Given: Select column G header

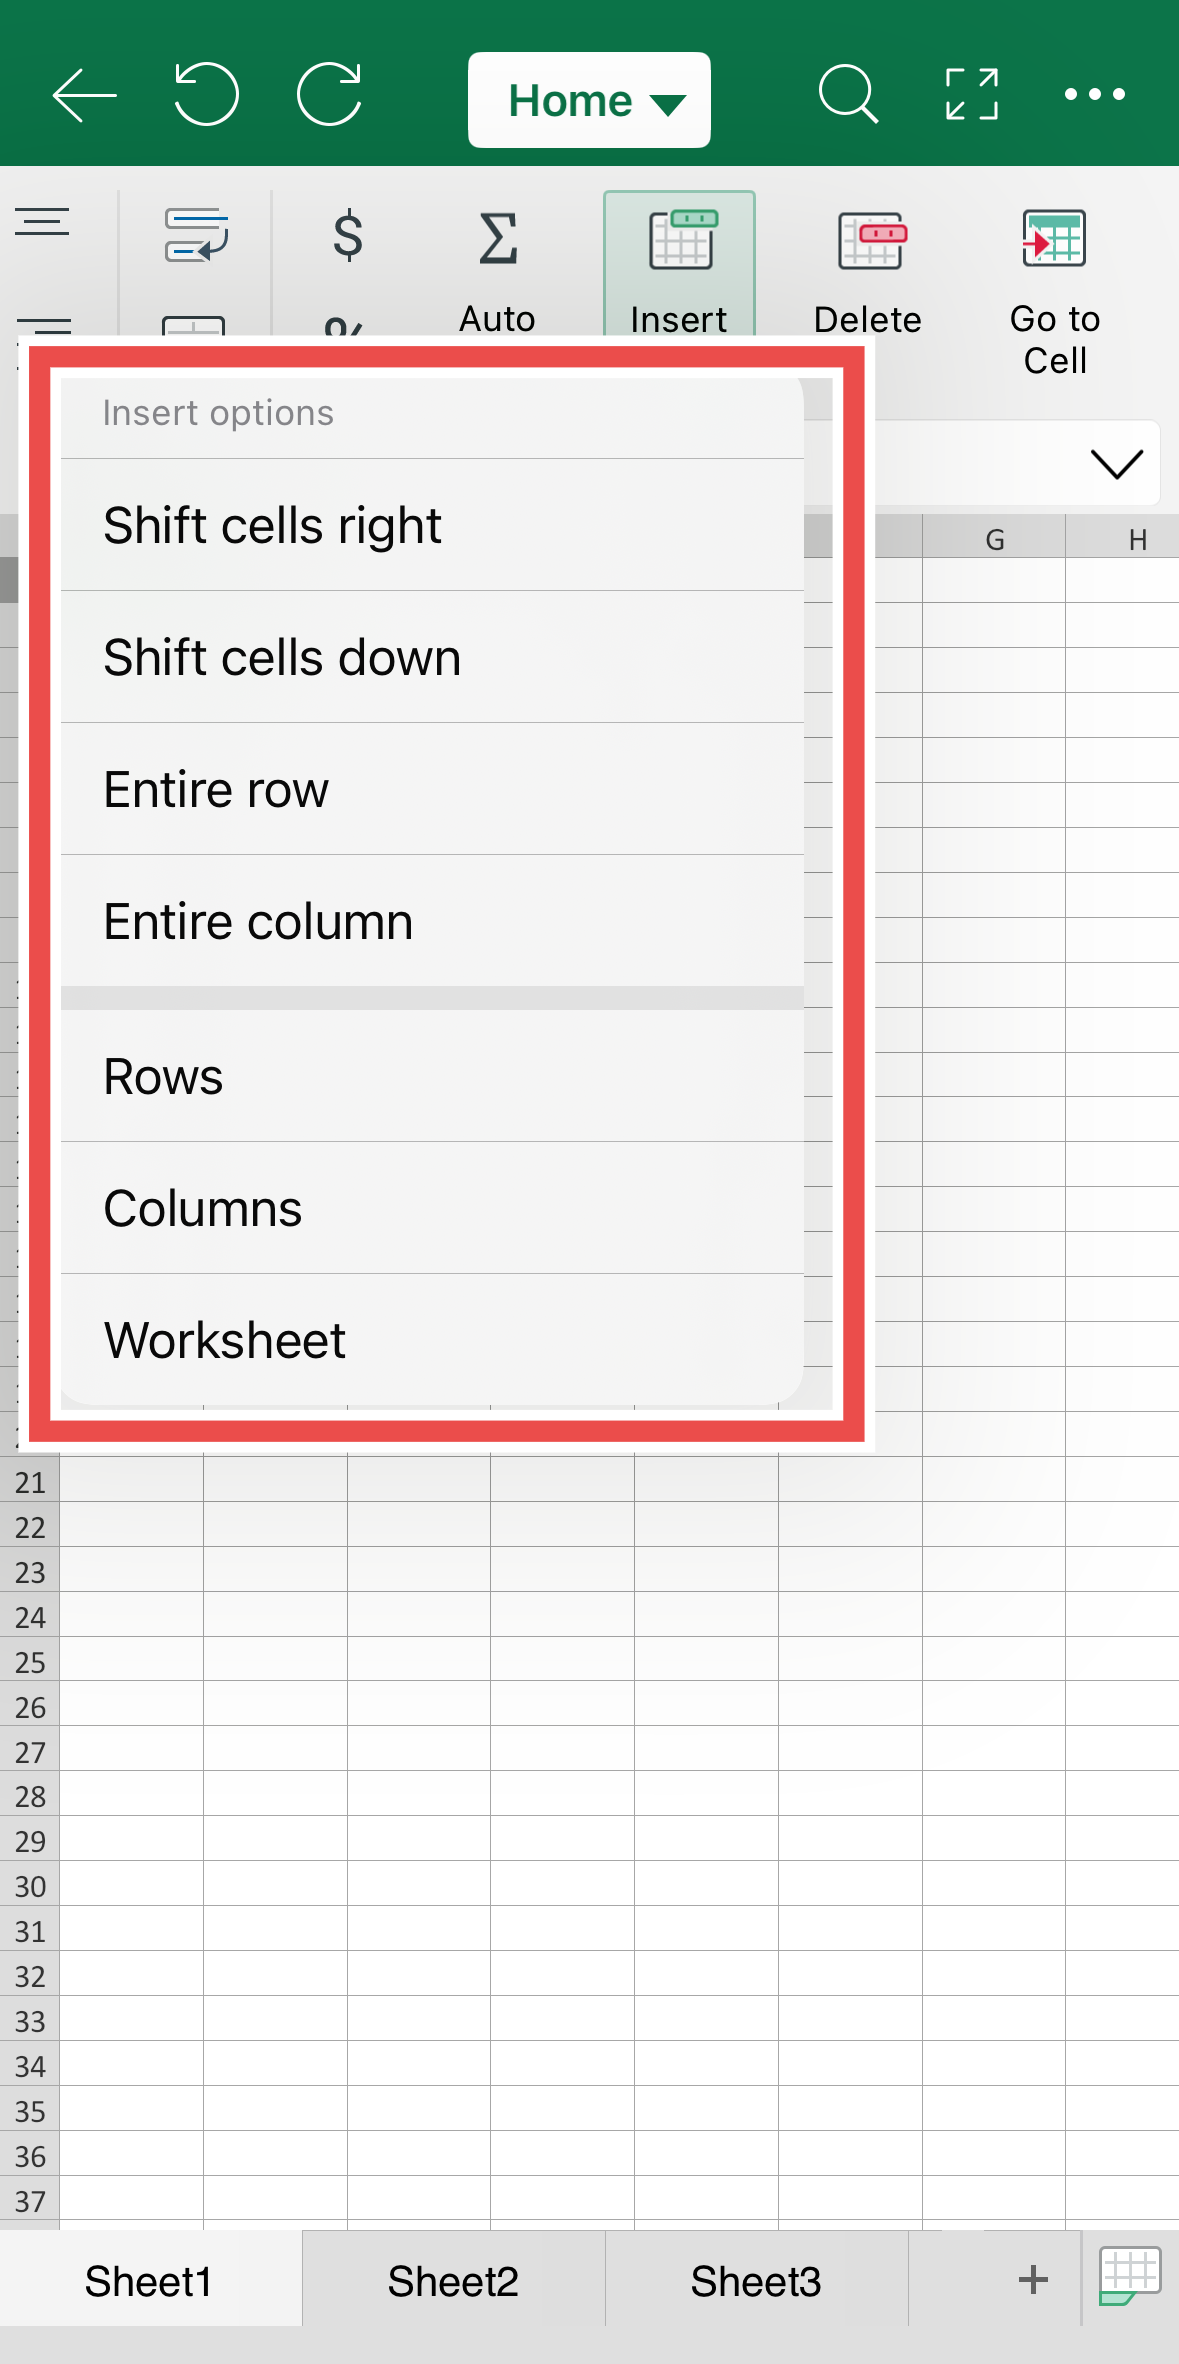Looking at the screenshot, I should point(994,538).
